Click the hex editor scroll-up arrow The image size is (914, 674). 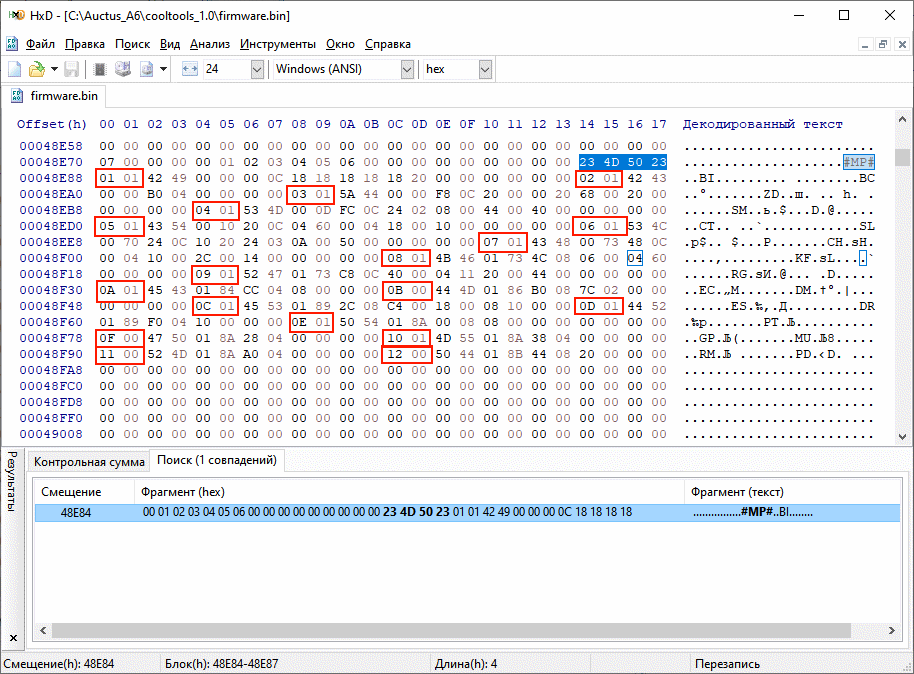click(902, 120)
